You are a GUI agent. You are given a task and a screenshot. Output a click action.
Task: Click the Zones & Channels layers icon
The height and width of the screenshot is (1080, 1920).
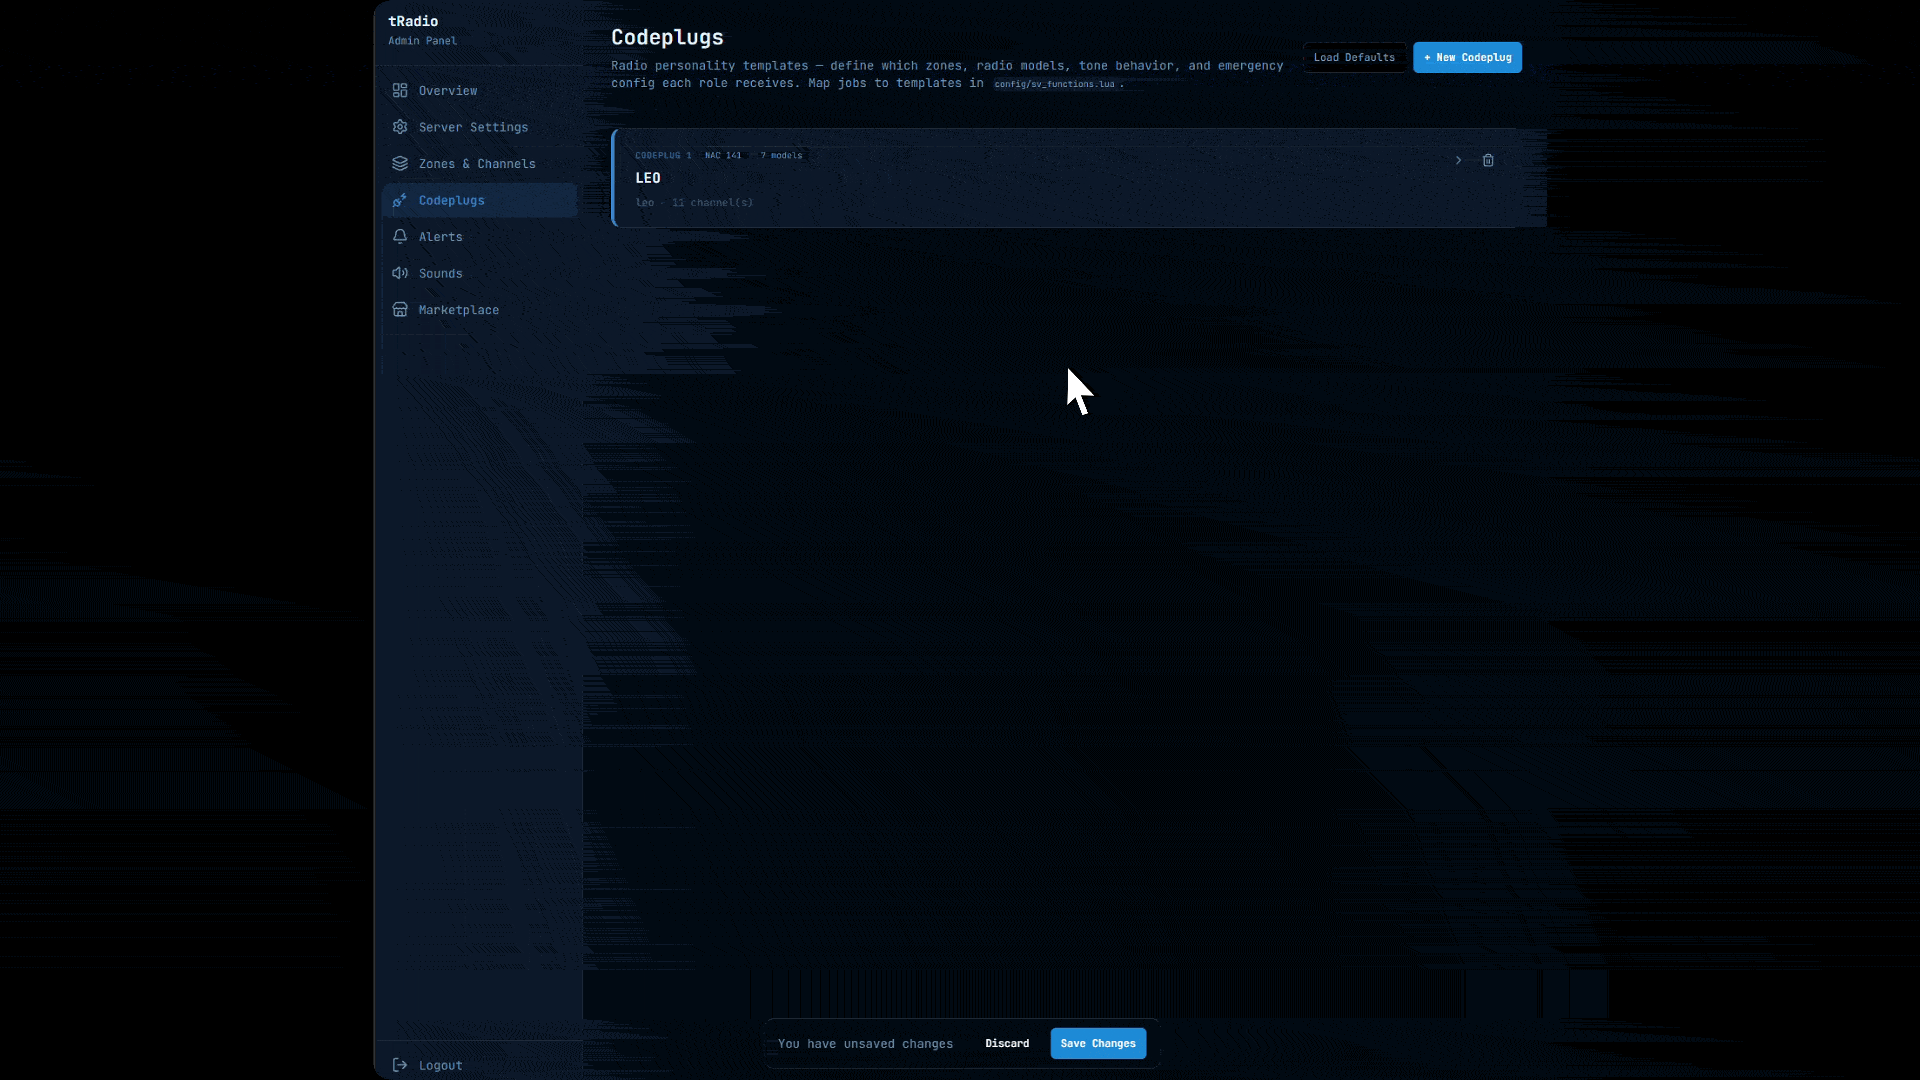(x=400, y=164)
